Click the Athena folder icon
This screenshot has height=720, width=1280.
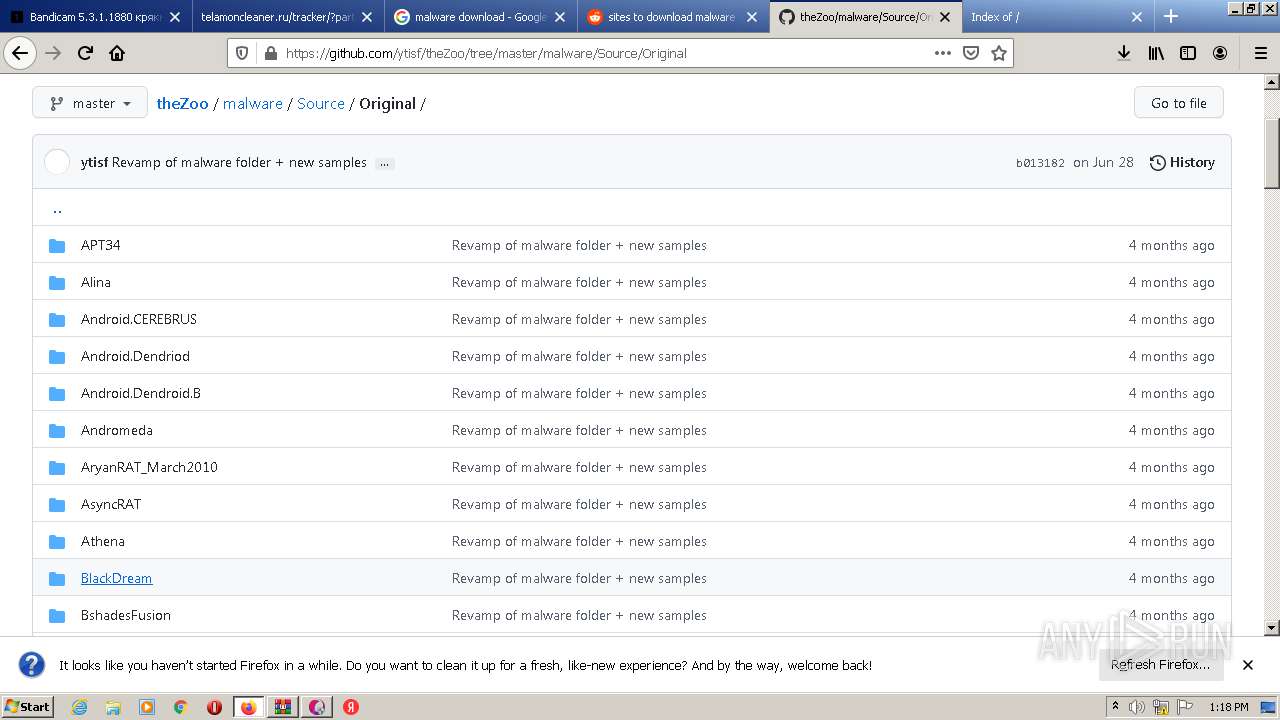pos(57,541)
